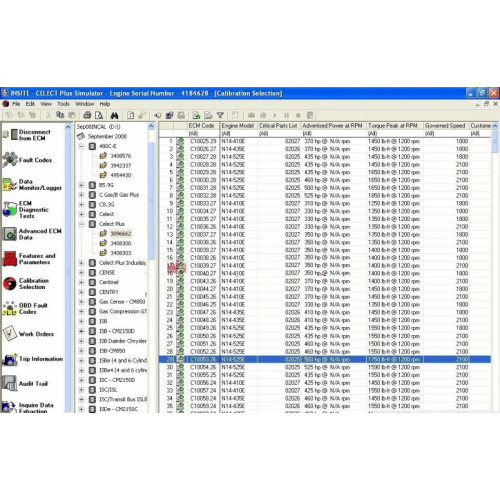Sort by Advertised Power at RPM header
The width and height of the screenshot is (500, 500).
click(333, 126)
